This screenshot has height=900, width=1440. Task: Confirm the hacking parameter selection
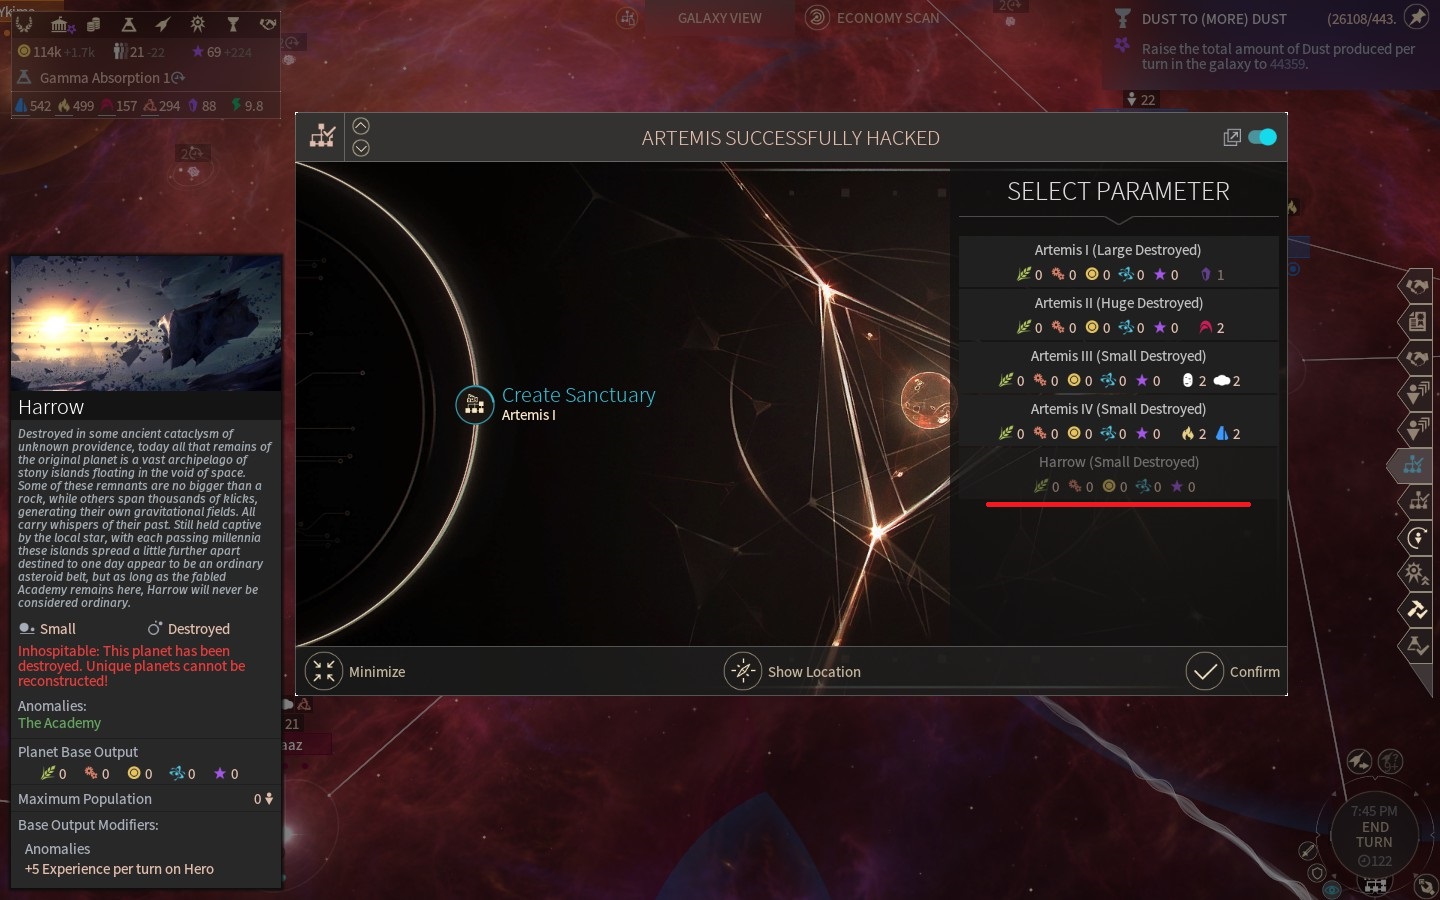tap(1233, 671)
